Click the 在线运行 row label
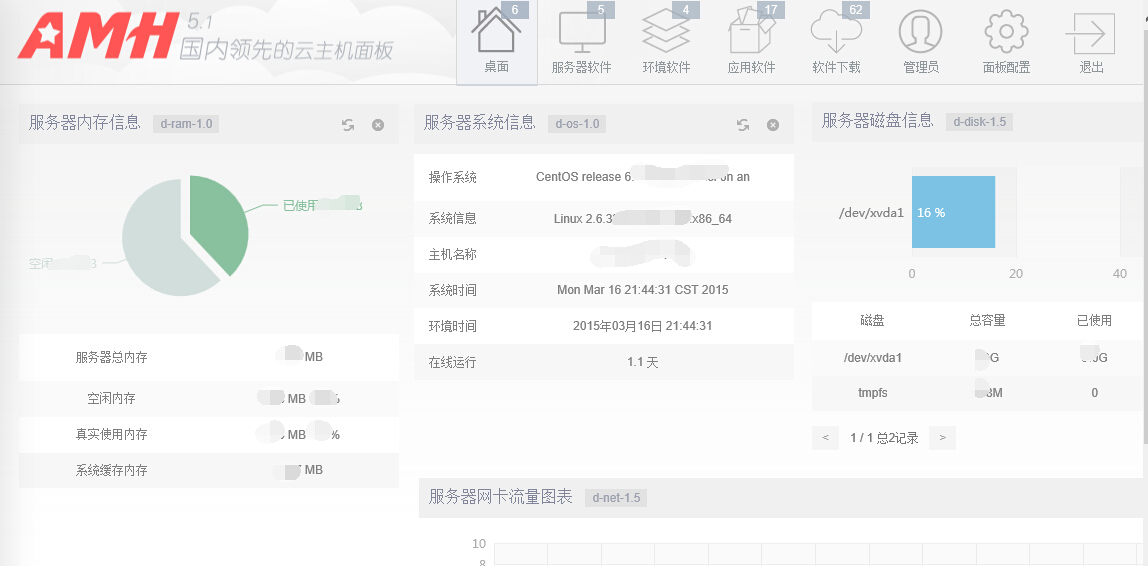Screen dimensions: 1148x566 452,362
